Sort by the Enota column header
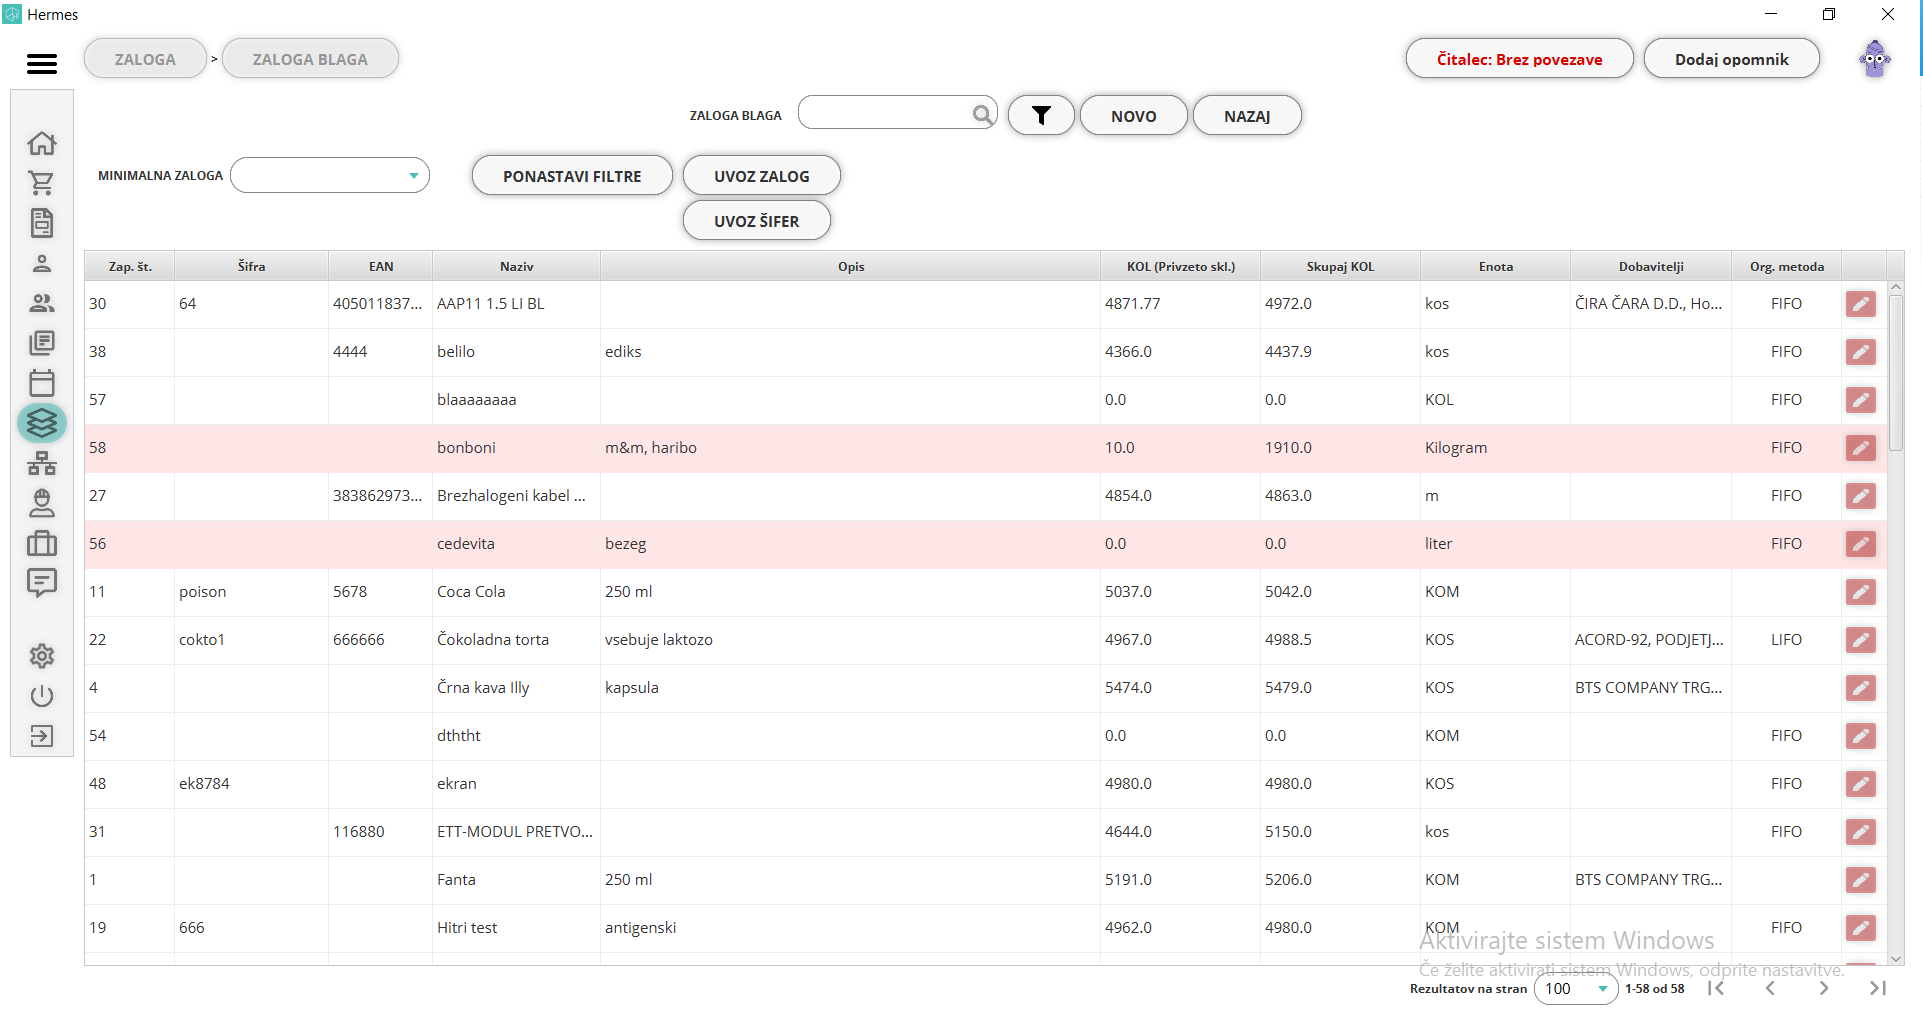 point(1496,266)
